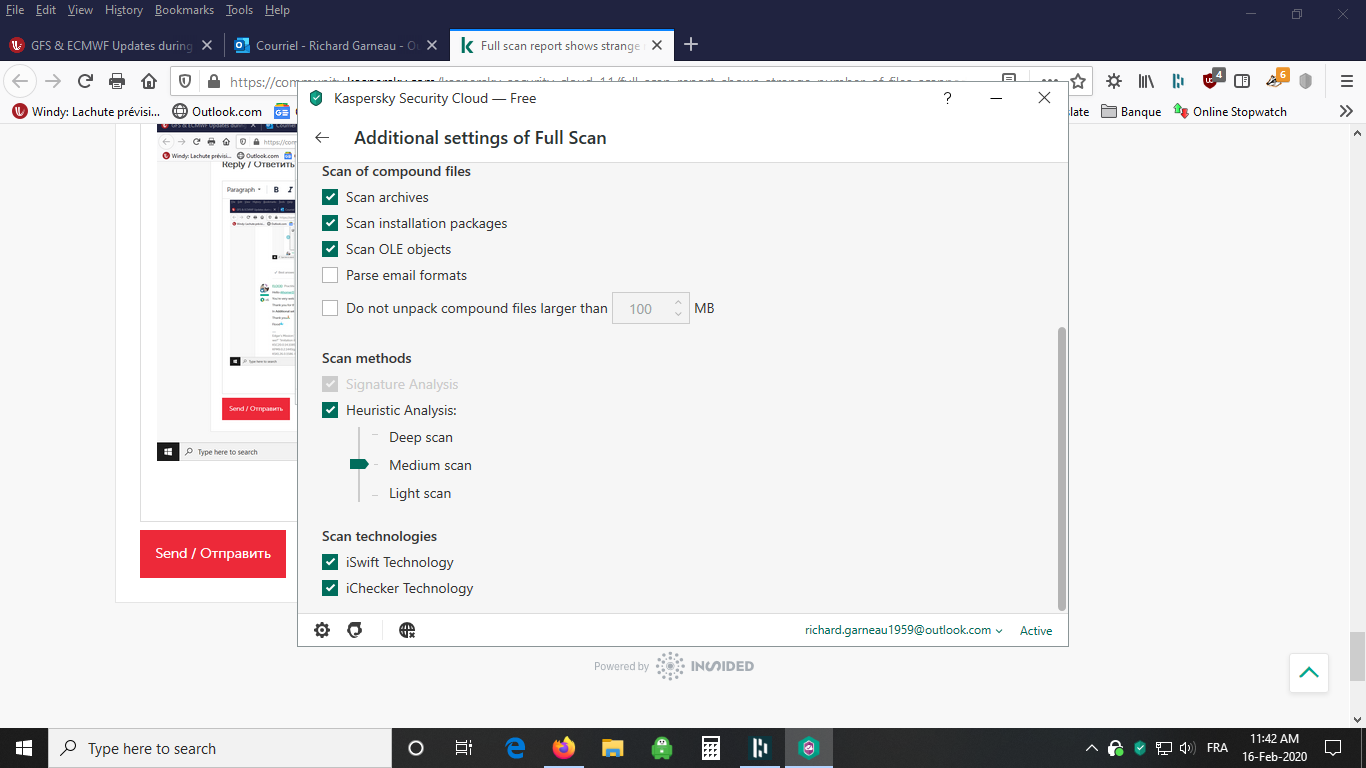1366x768 pixels.
Task: Open Windows Task View
Action: 464,748
